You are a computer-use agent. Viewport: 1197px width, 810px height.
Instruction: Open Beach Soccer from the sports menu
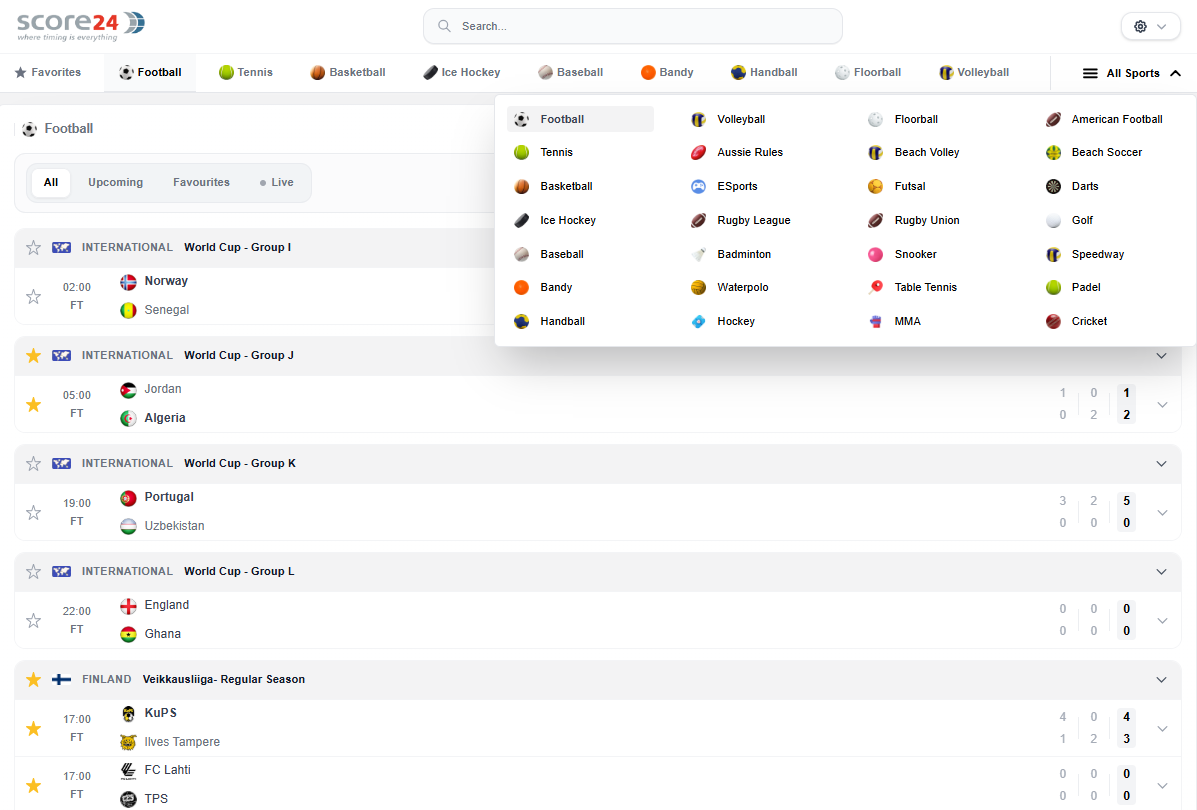coord(1094,152)
